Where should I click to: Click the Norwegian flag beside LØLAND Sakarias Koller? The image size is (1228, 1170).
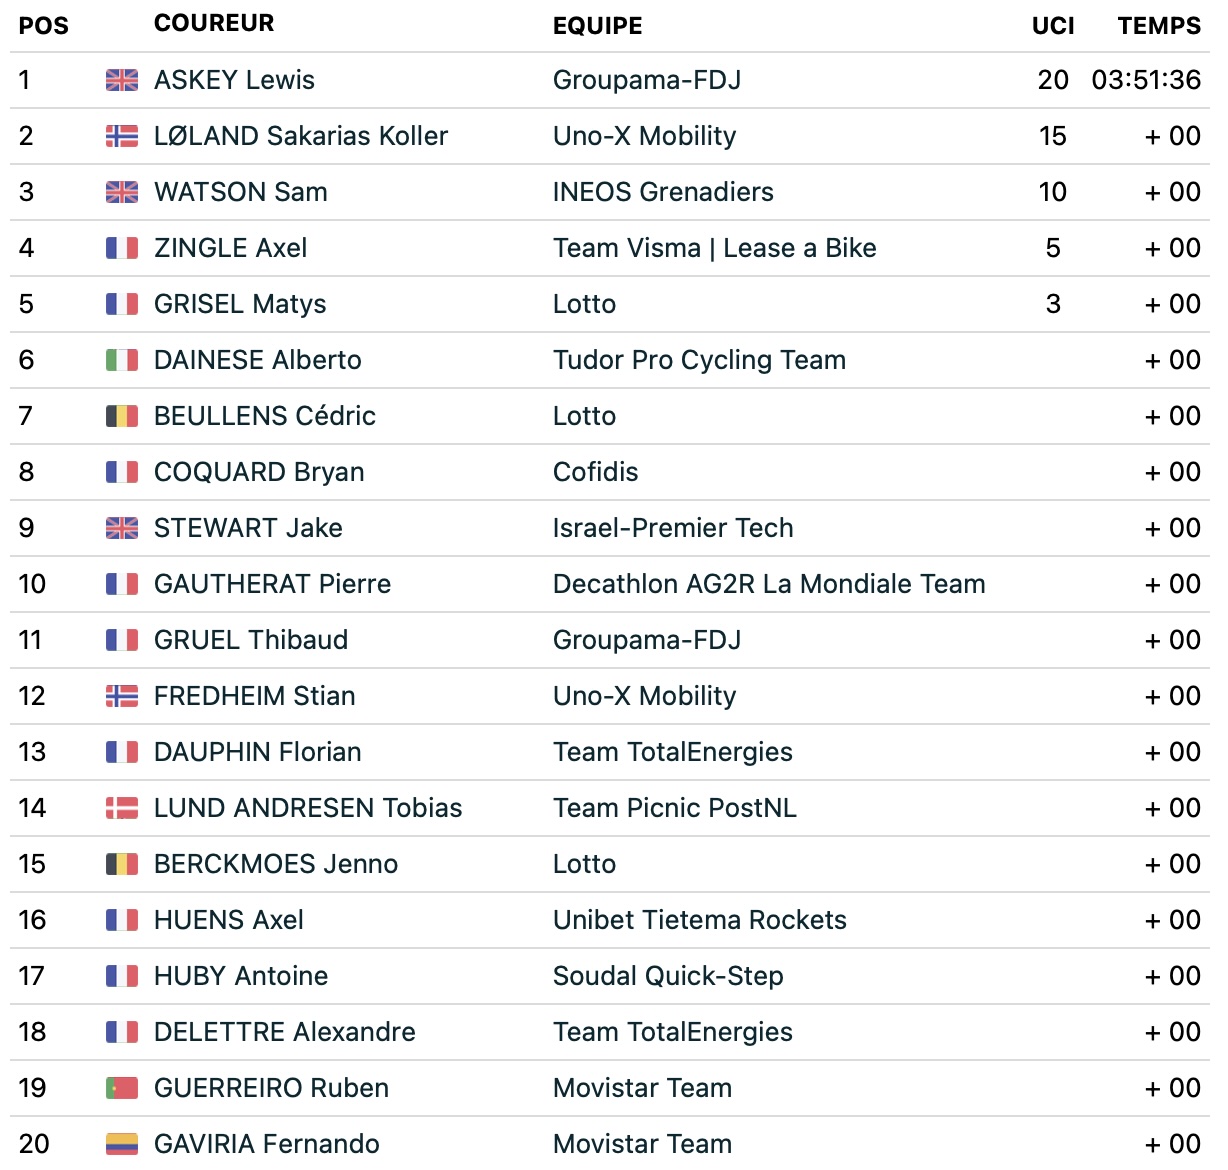tap(122, 136)
